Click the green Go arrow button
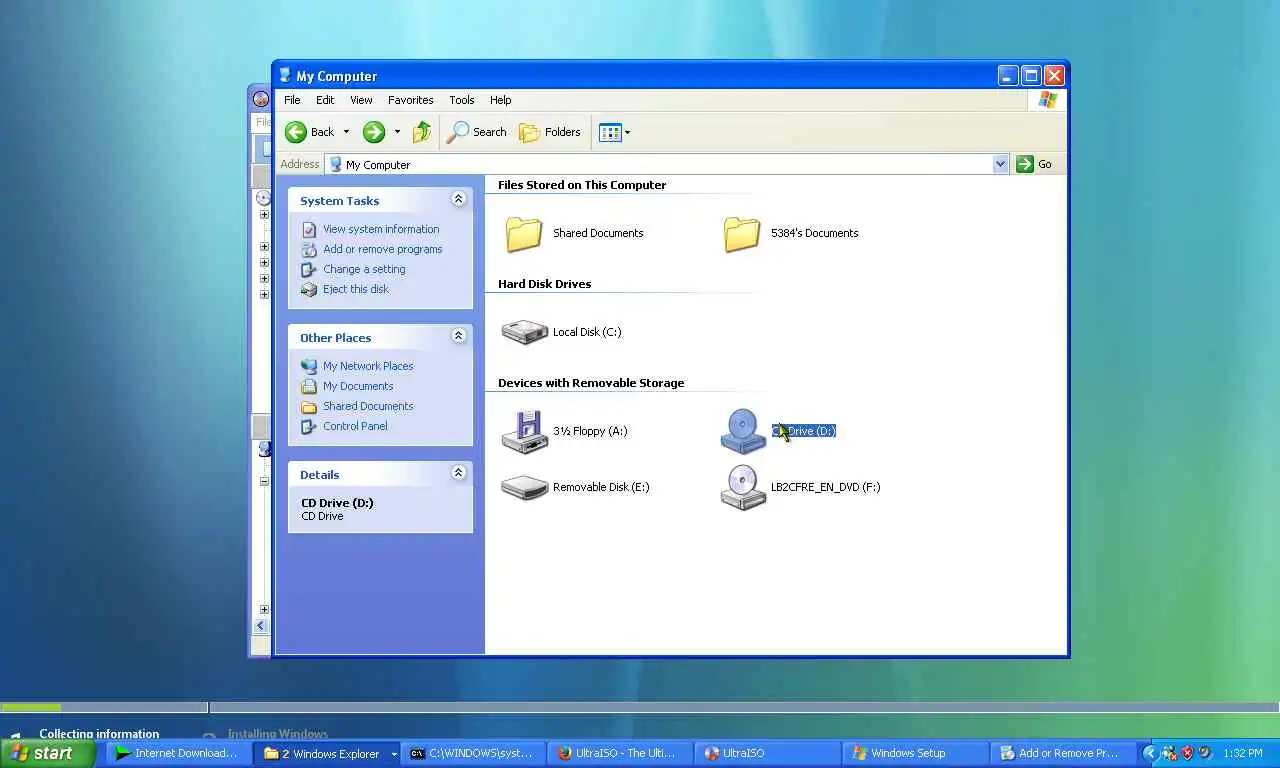The image size is (1280, 768). [1025, 164]
